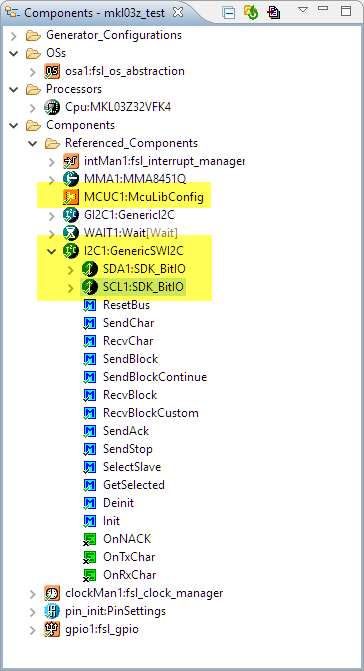
Task: Select the RecvChar method
Action: (x=128, y=341)
